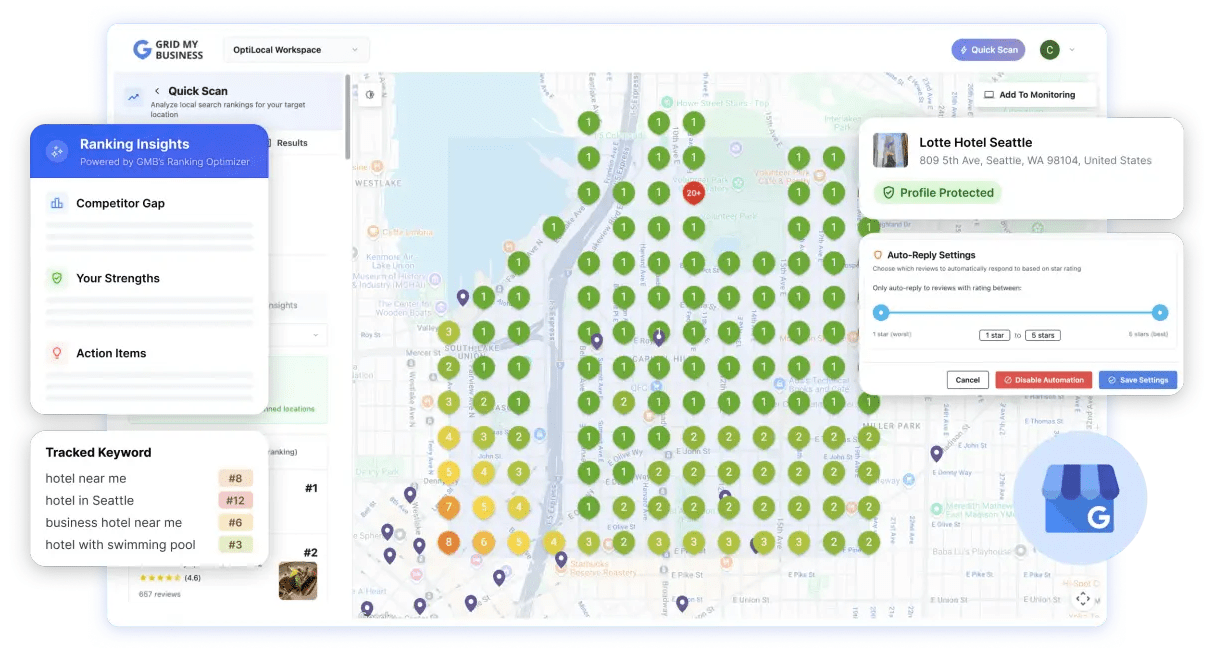Click the left auto-reply rating slider handle
1210x648 pixels.
click(x=881, y=312)
